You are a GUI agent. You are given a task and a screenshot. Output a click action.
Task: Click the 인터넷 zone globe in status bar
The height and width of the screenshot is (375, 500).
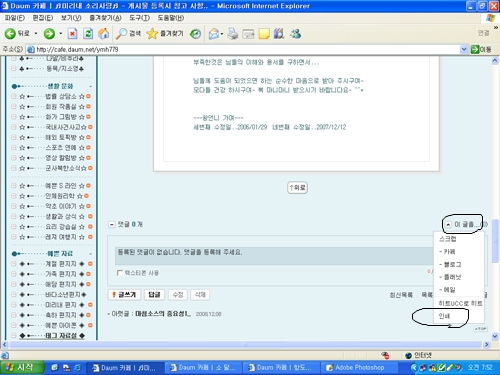point(408,355)
